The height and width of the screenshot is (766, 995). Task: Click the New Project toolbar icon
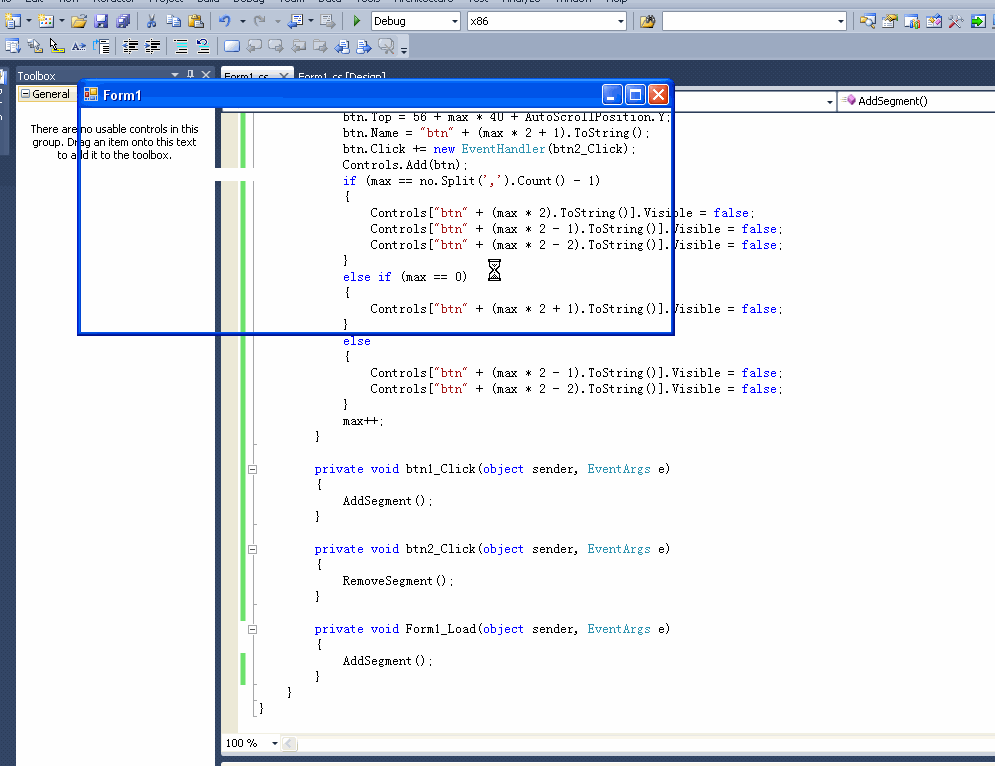coord(13,21)
